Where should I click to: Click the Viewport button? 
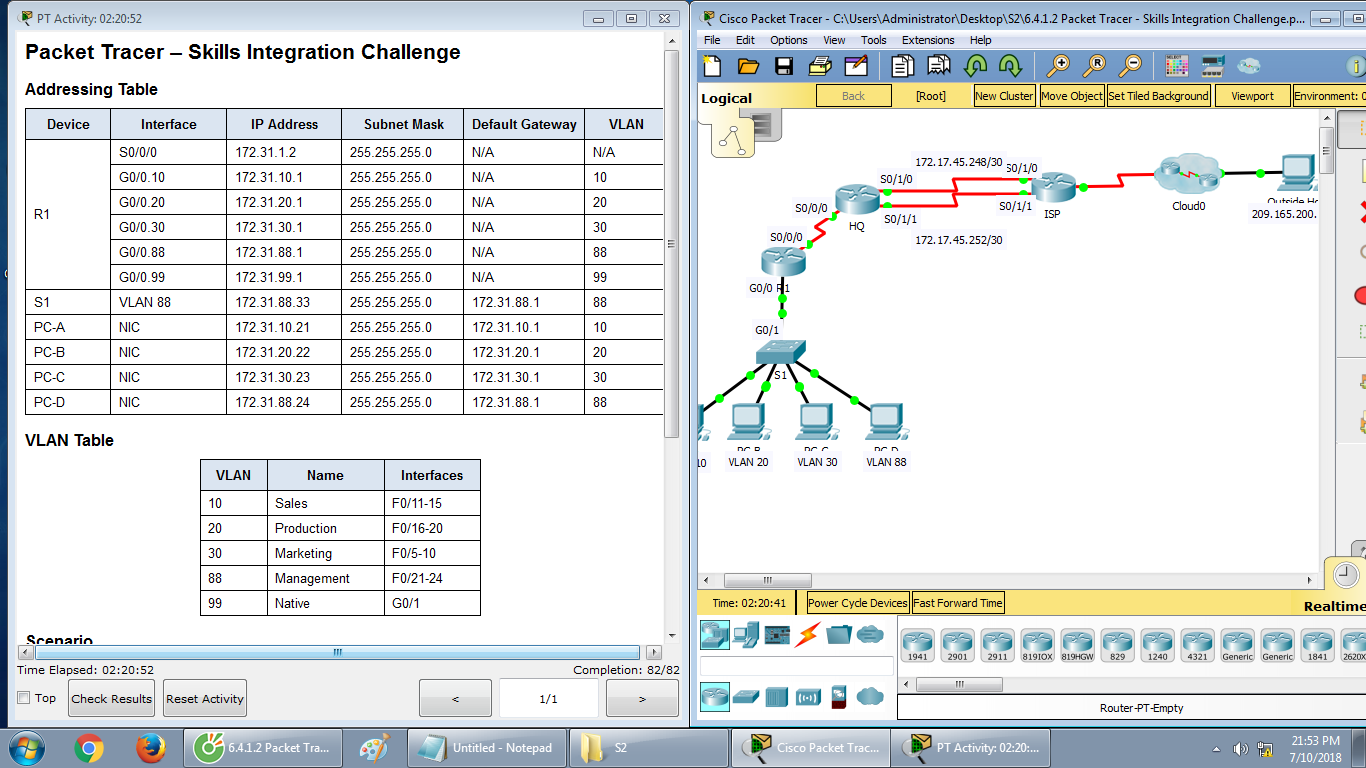[1252, 96]
